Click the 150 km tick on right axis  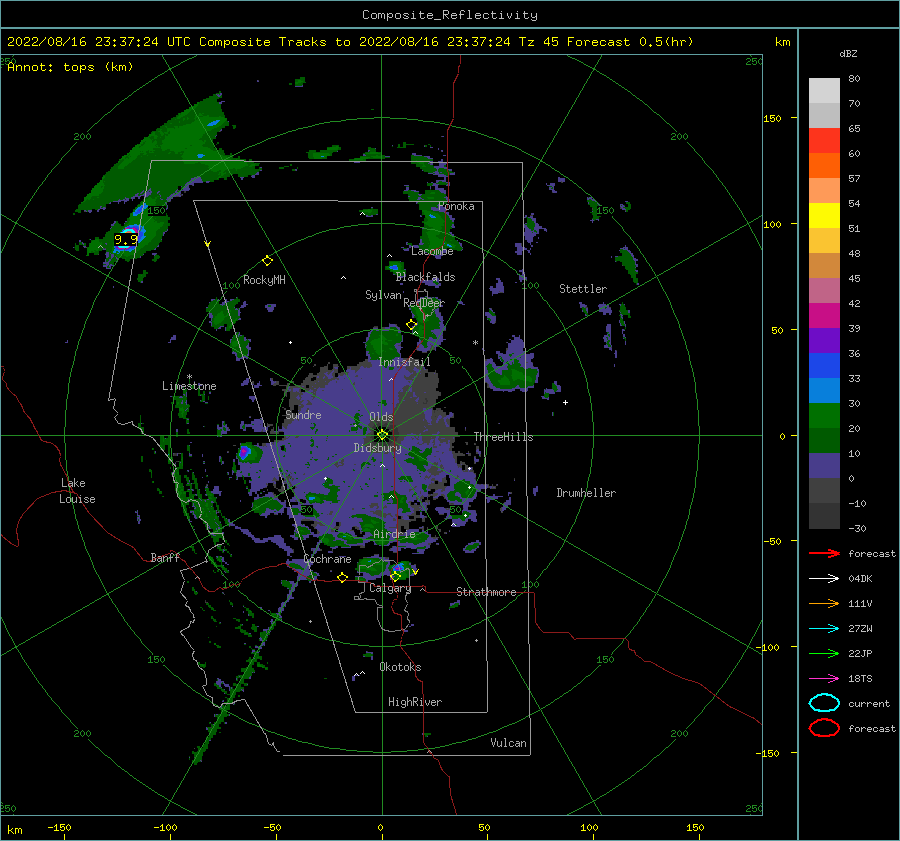pos(772,118)
